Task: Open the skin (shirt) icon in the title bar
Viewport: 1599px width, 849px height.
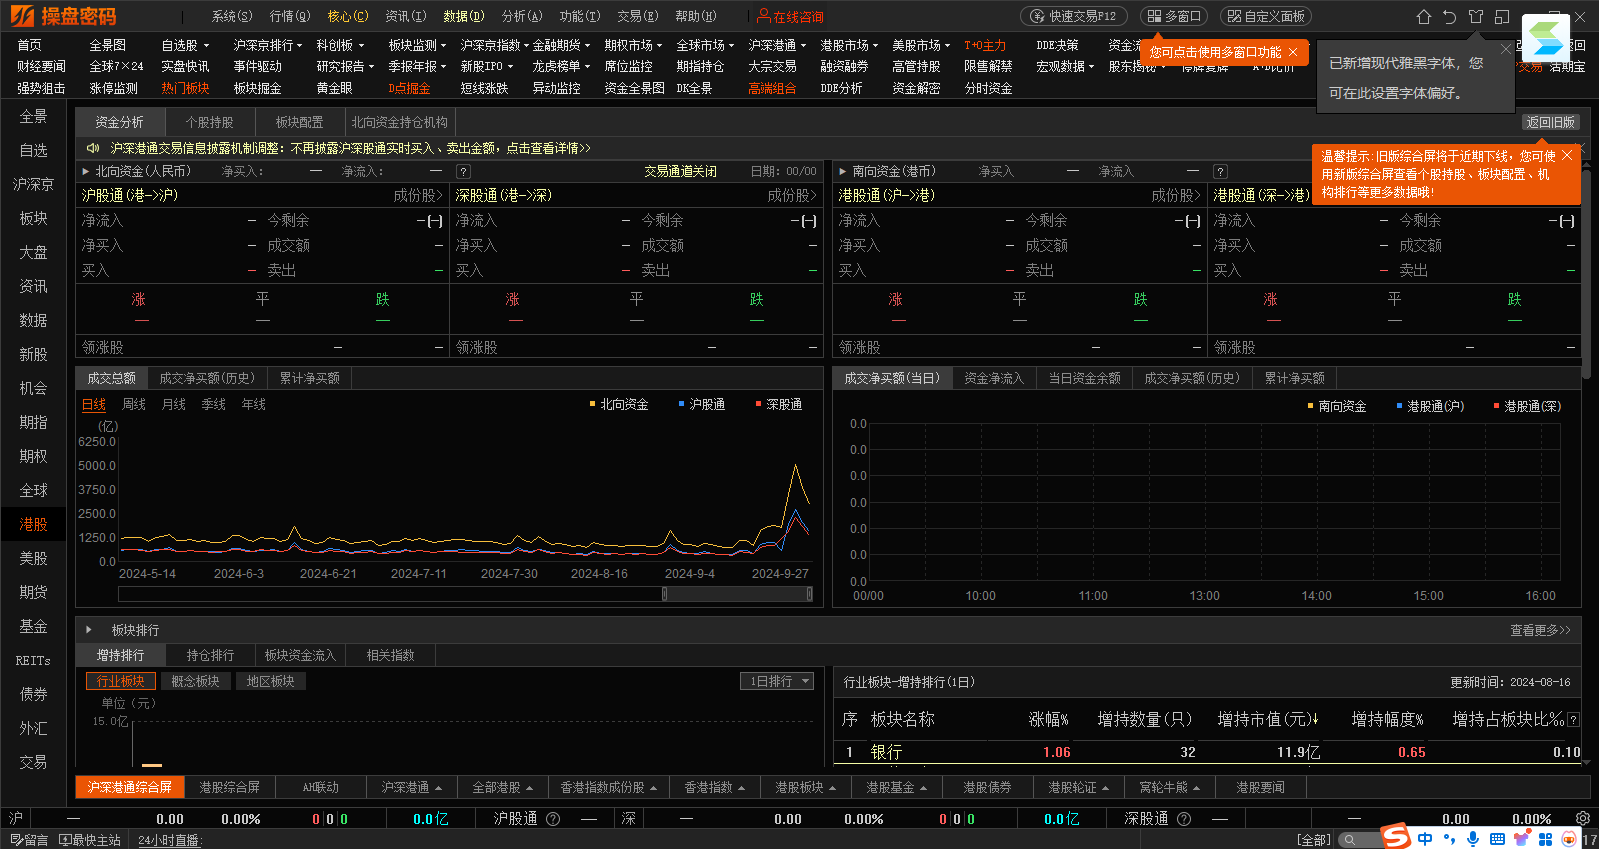Action: (x=1476, y=17)
